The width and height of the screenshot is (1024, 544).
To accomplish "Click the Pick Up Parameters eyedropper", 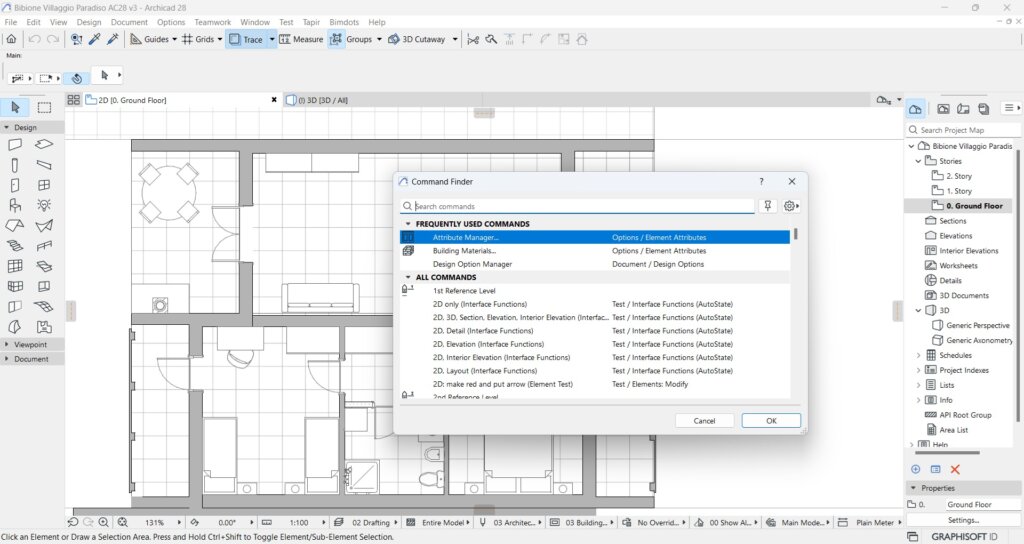I will [95, 39].
